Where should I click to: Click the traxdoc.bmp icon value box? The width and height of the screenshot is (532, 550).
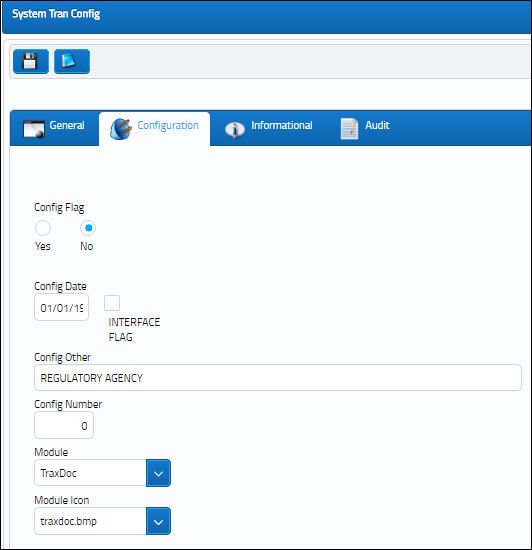(90, 521)
